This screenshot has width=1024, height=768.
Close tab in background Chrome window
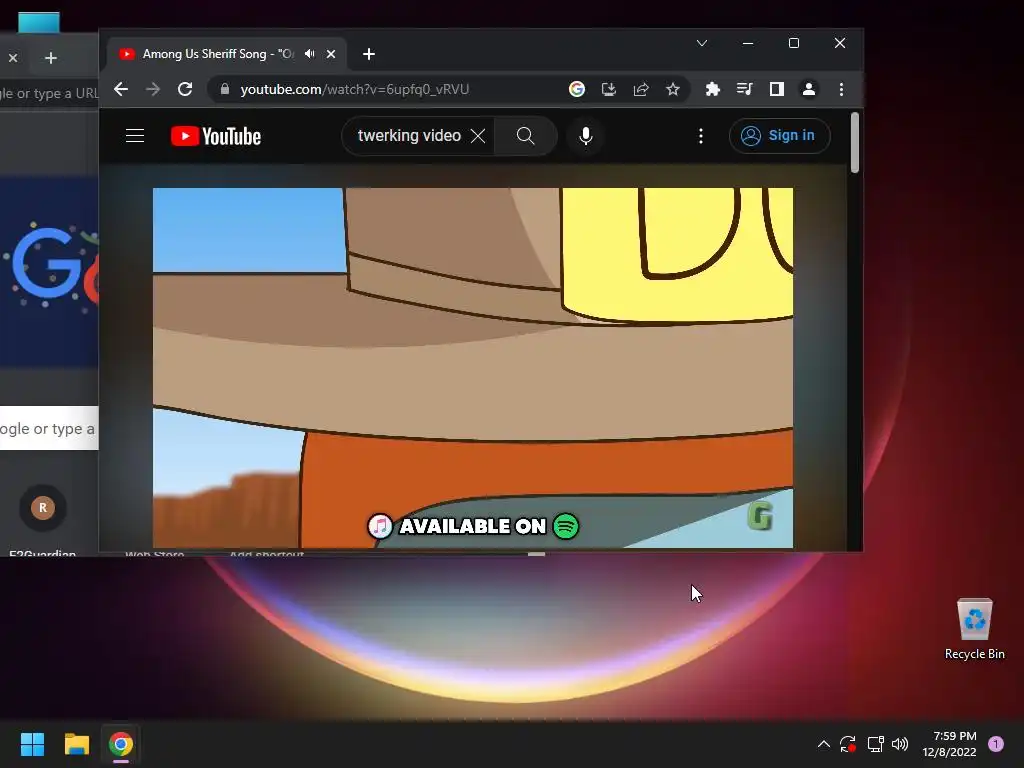point(13,58)
